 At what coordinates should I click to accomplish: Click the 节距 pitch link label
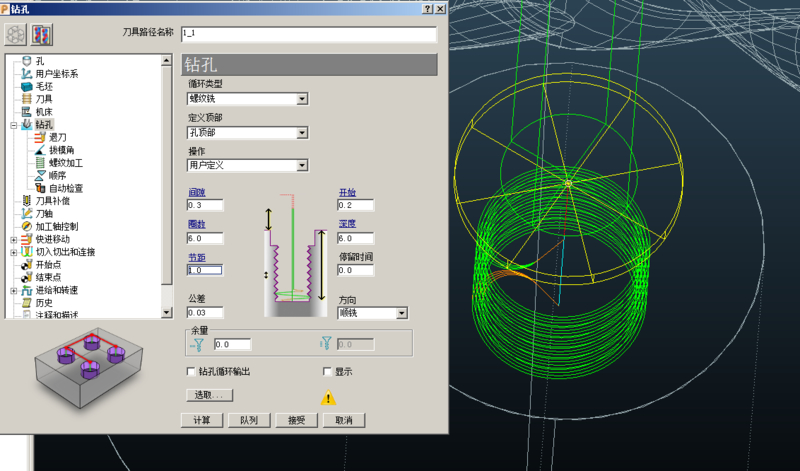(x=197, y=258)
